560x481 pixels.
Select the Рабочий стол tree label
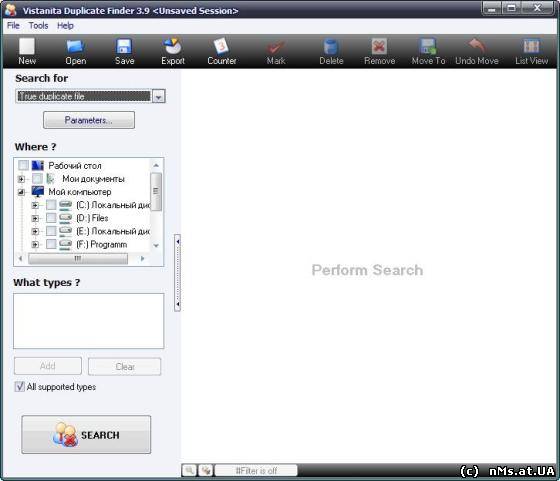75,165
